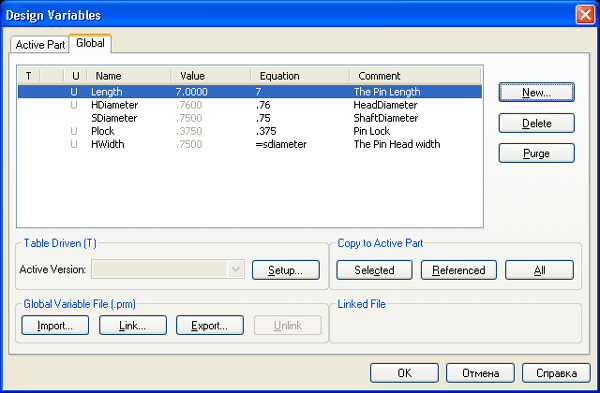
Task: Select the HWidth variable row
Action: 249,144
